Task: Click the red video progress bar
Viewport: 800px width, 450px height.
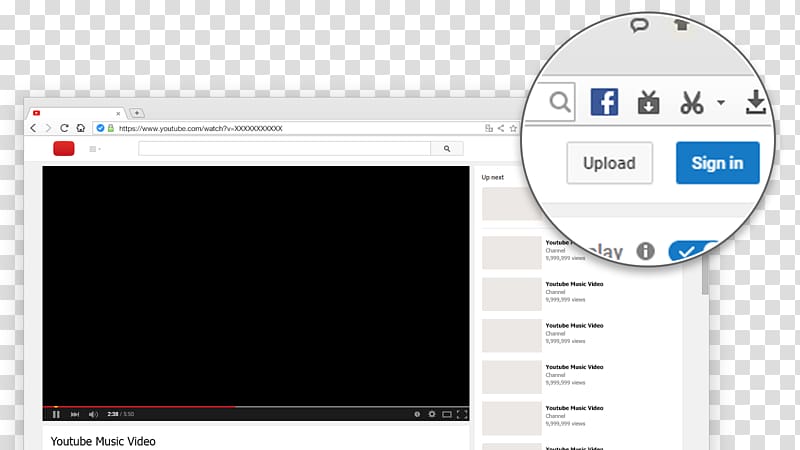Action: coord(139,407)
